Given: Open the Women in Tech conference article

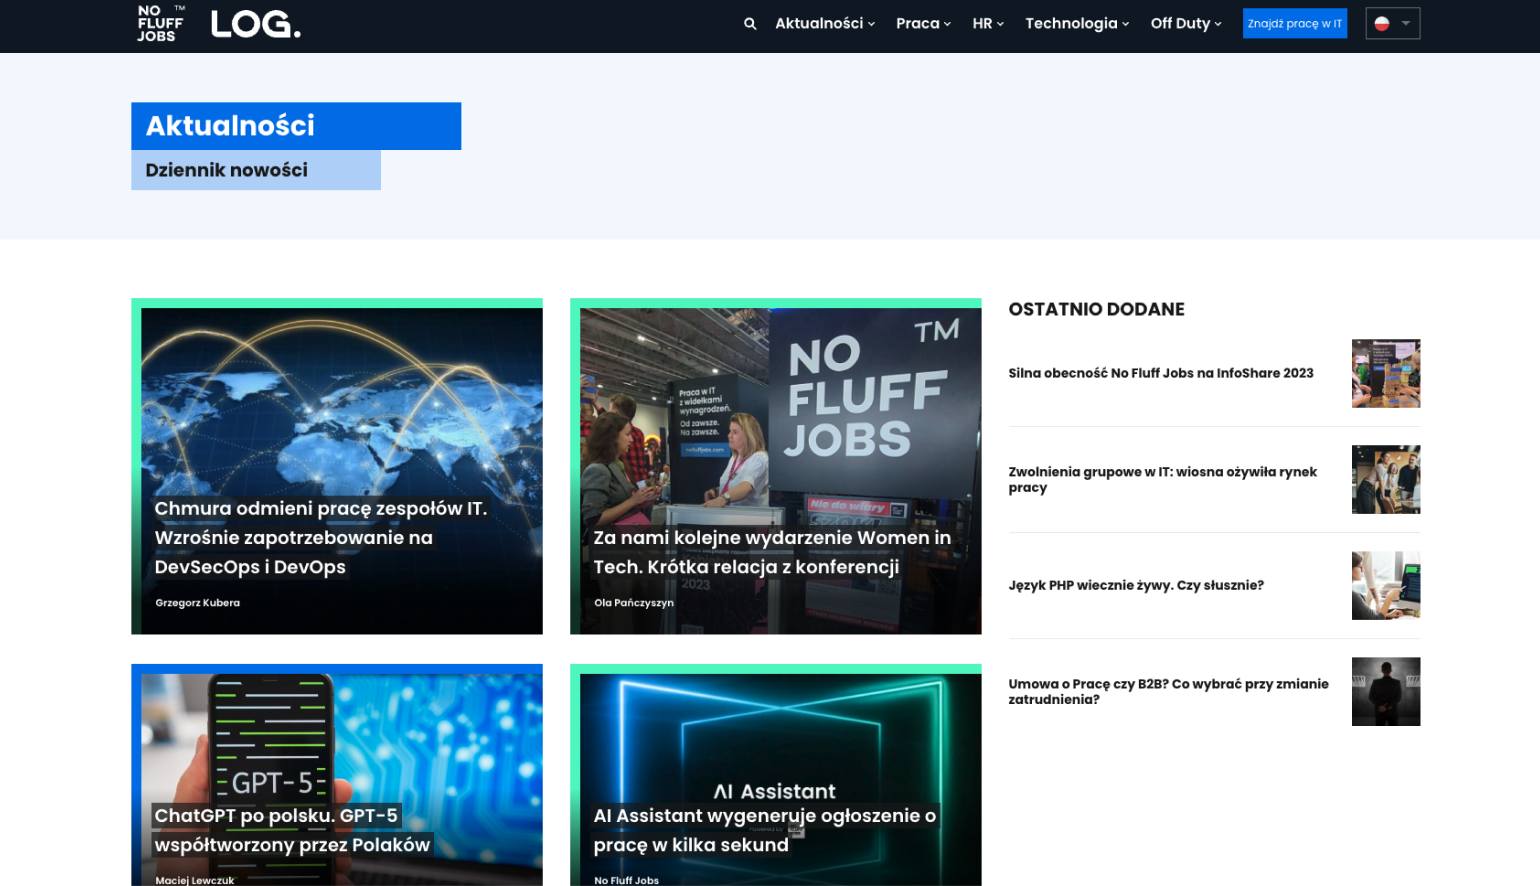Looking at the screenshot, I should 772,552.
